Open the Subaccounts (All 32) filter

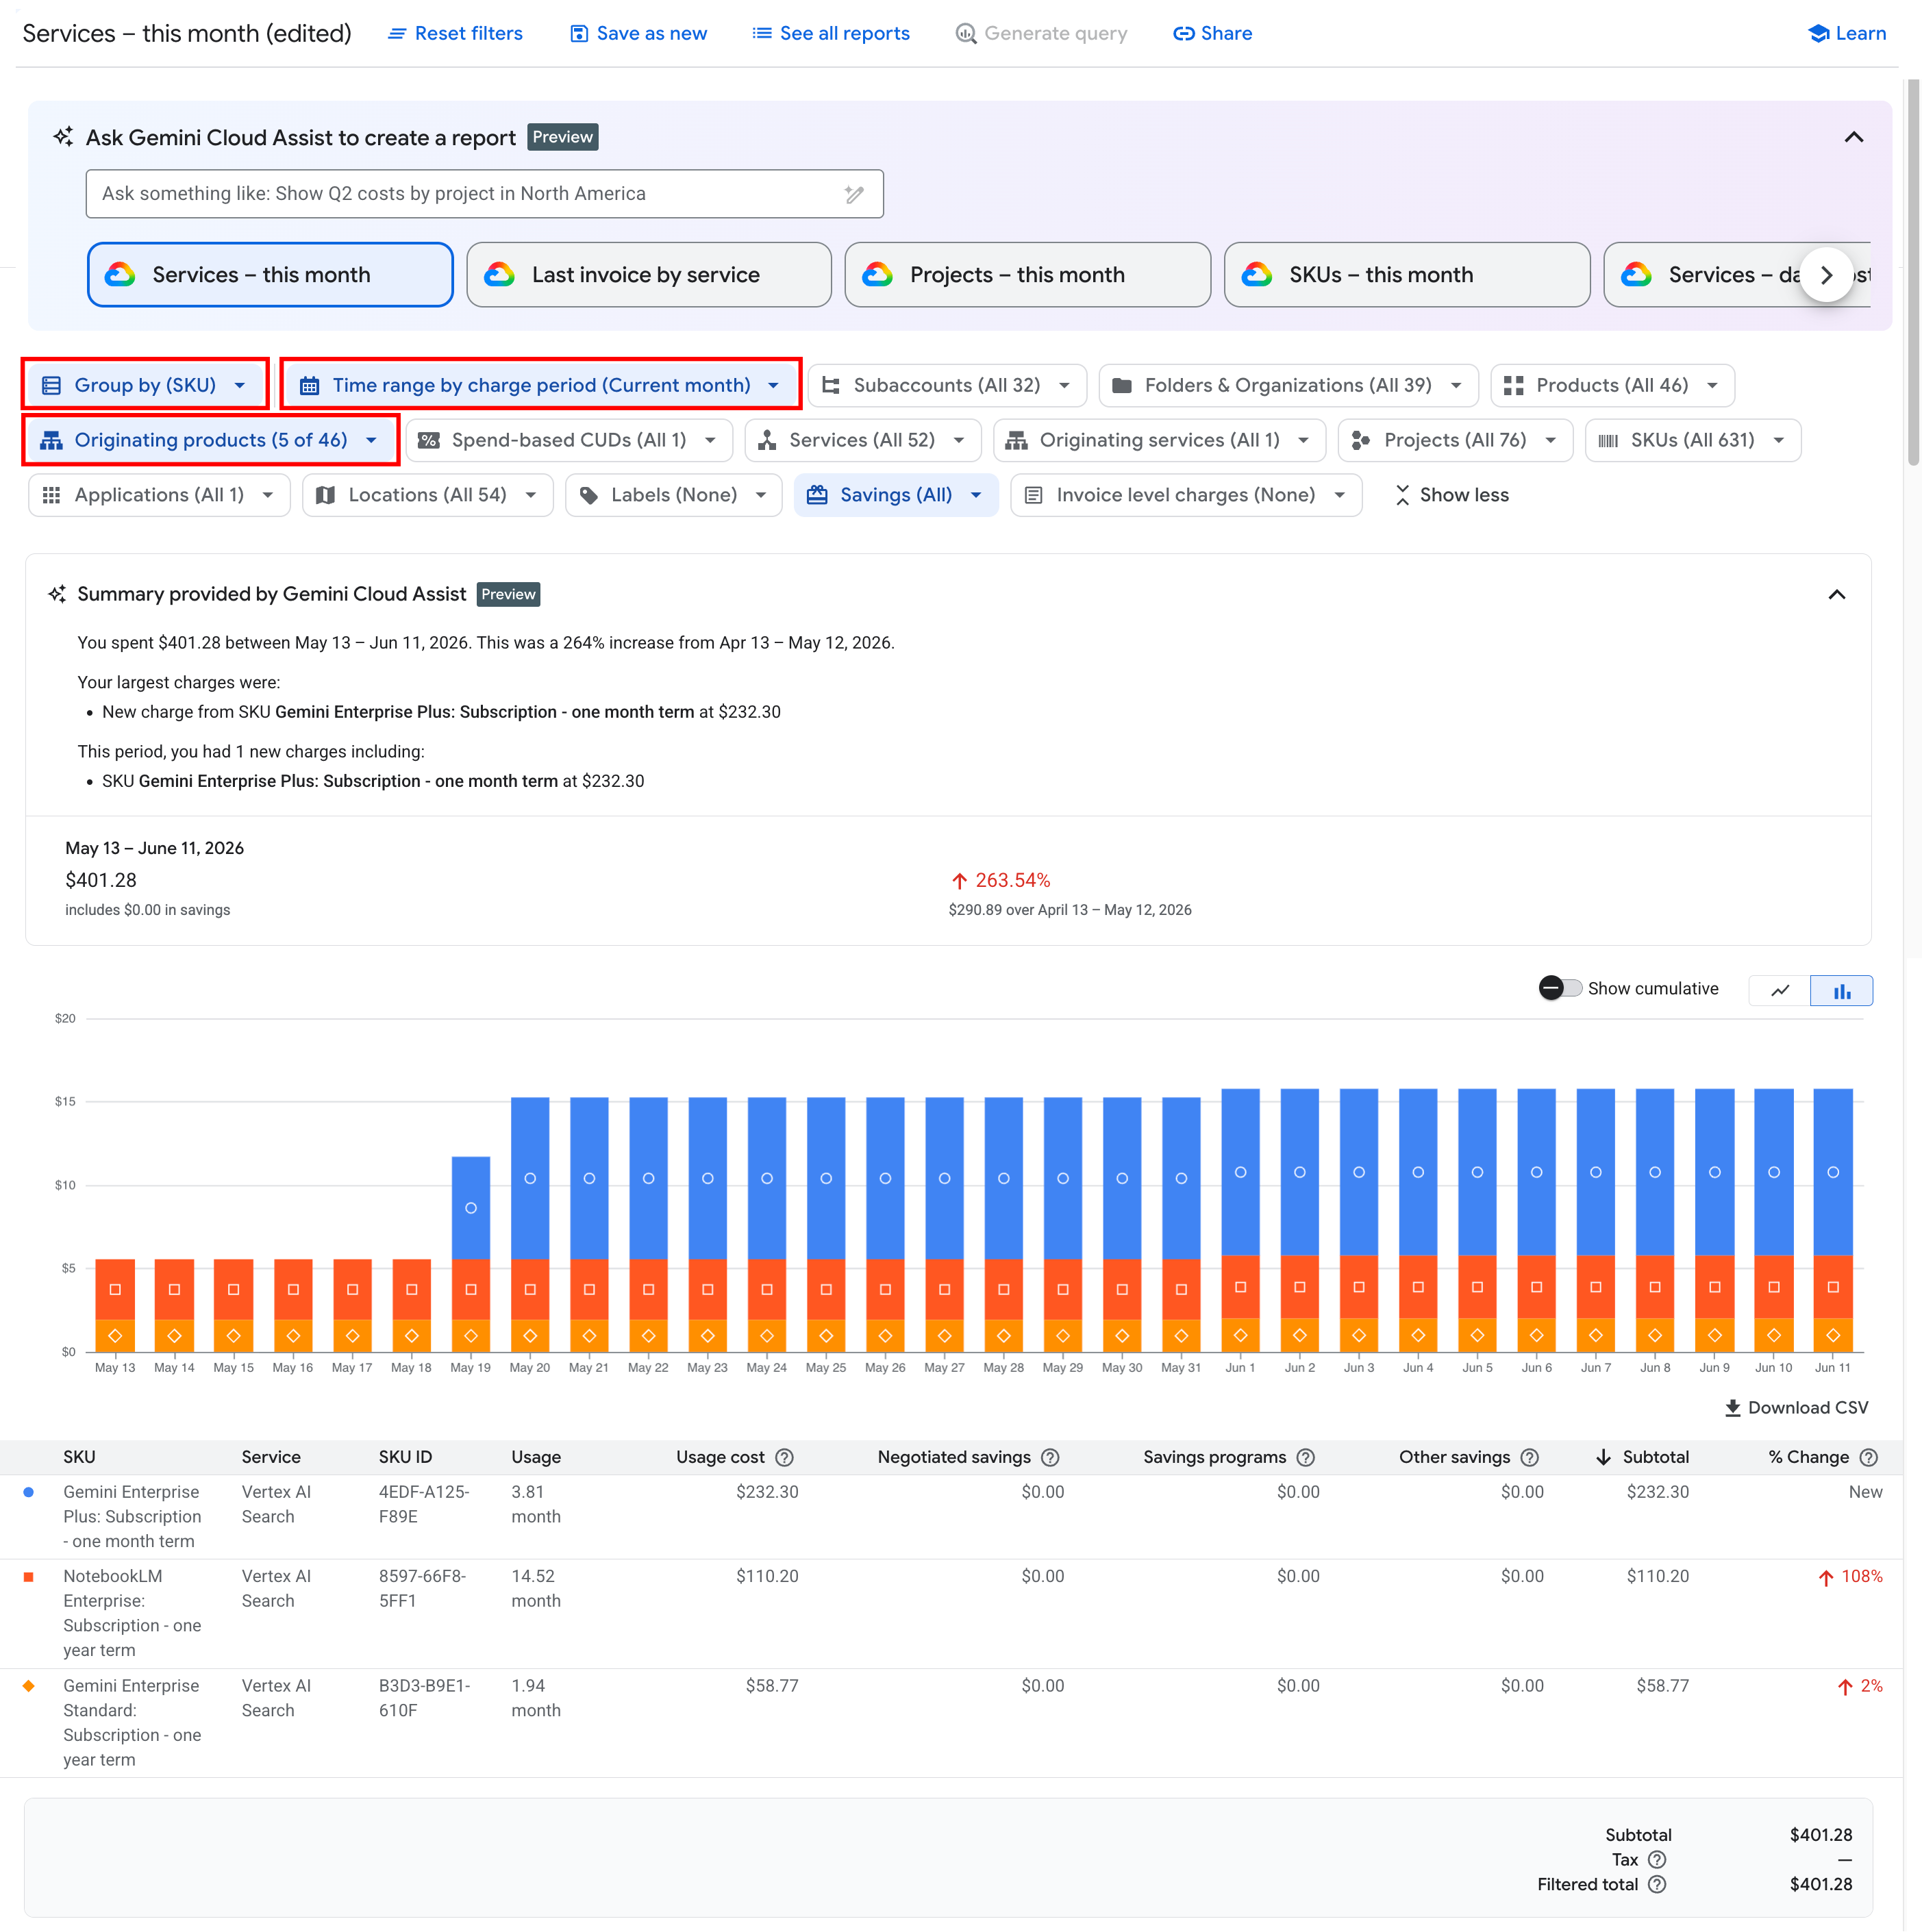[x=946, y=385]
